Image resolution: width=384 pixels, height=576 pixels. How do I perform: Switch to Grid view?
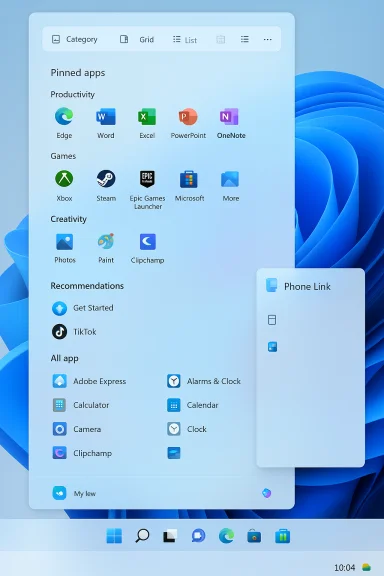pos(137,39)
